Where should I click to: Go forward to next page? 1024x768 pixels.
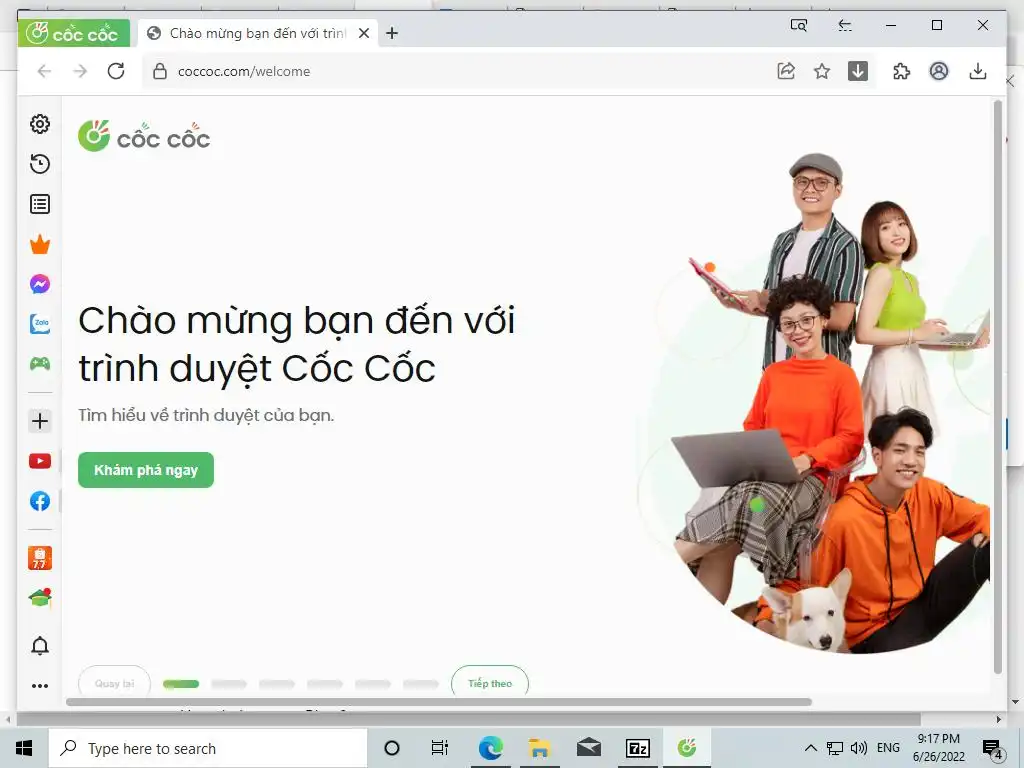80,71
